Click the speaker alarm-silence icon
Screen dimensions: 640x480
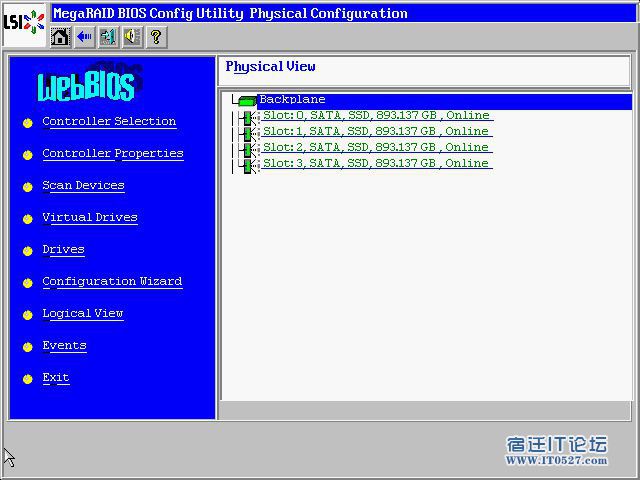(133, 37)
